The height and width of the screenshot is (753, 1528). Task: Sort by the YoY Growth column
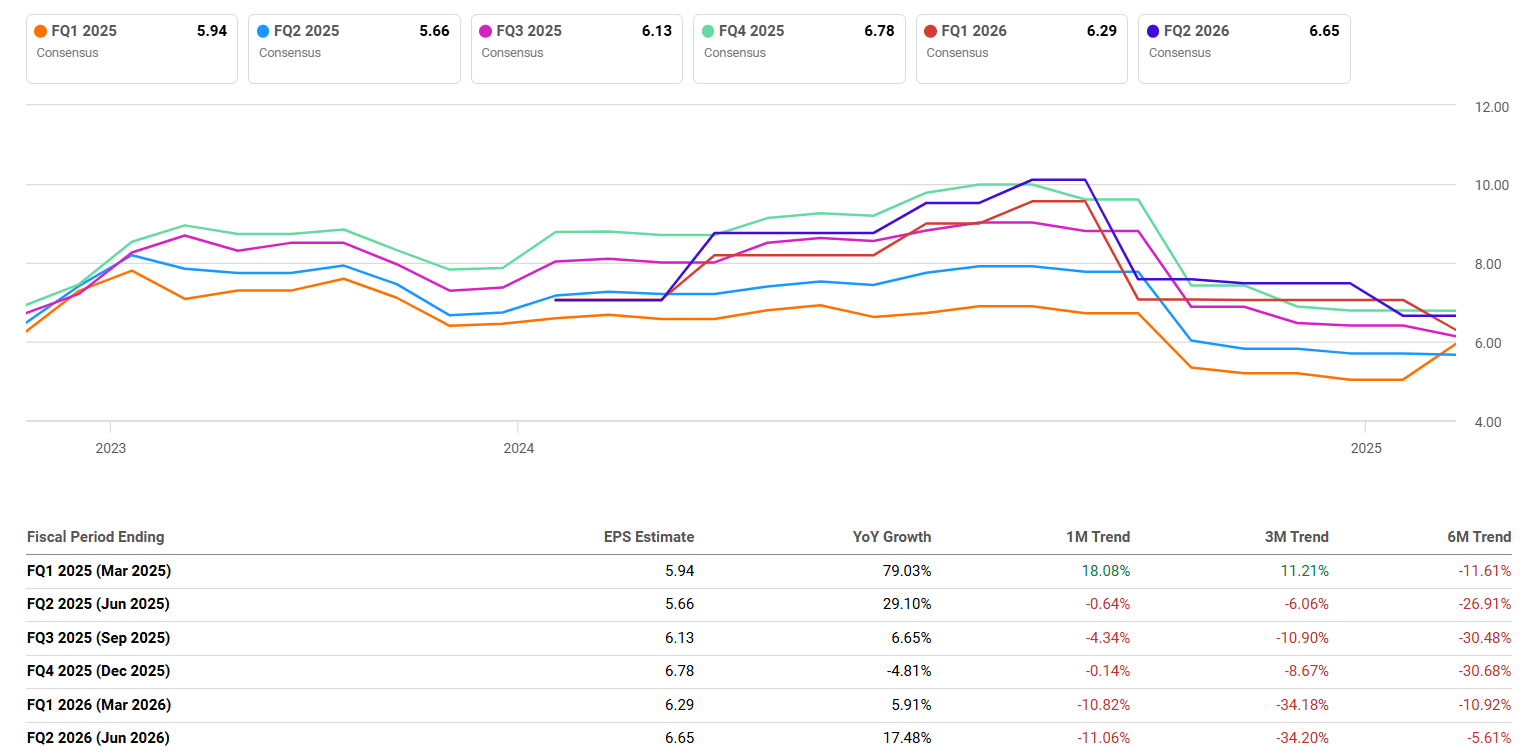point(892,537)
